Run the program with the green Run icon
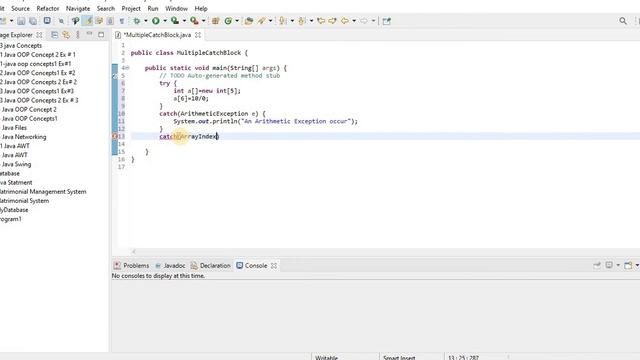 156,21
